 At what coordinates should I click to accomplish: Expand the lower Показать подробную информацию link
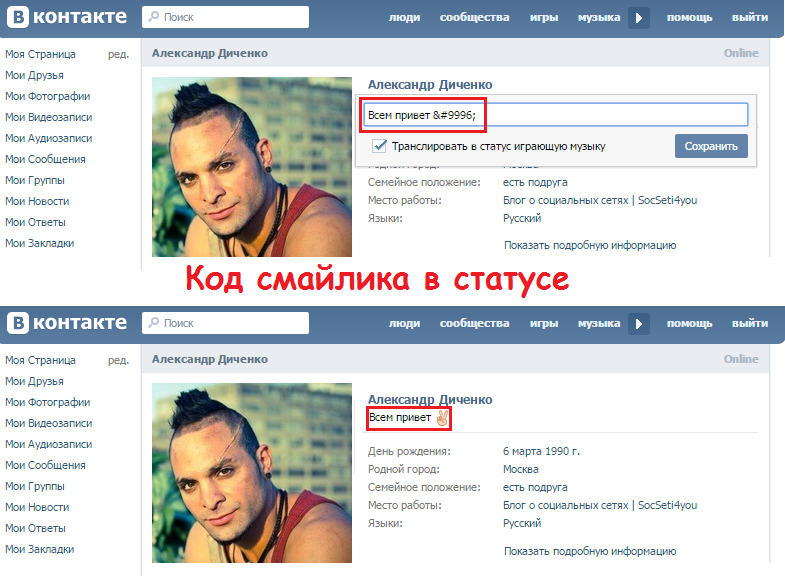click(590, 551)
